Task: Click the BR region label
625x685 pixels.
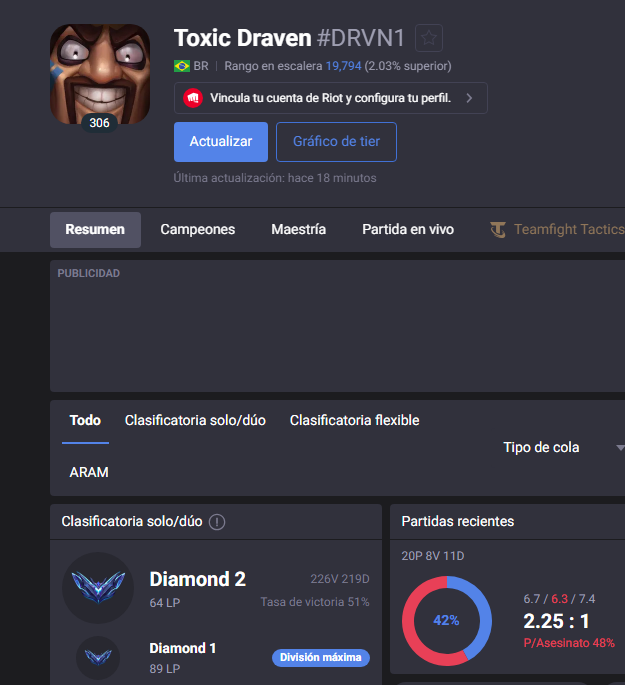Action: pyautogui.click(x=201, y=66)
